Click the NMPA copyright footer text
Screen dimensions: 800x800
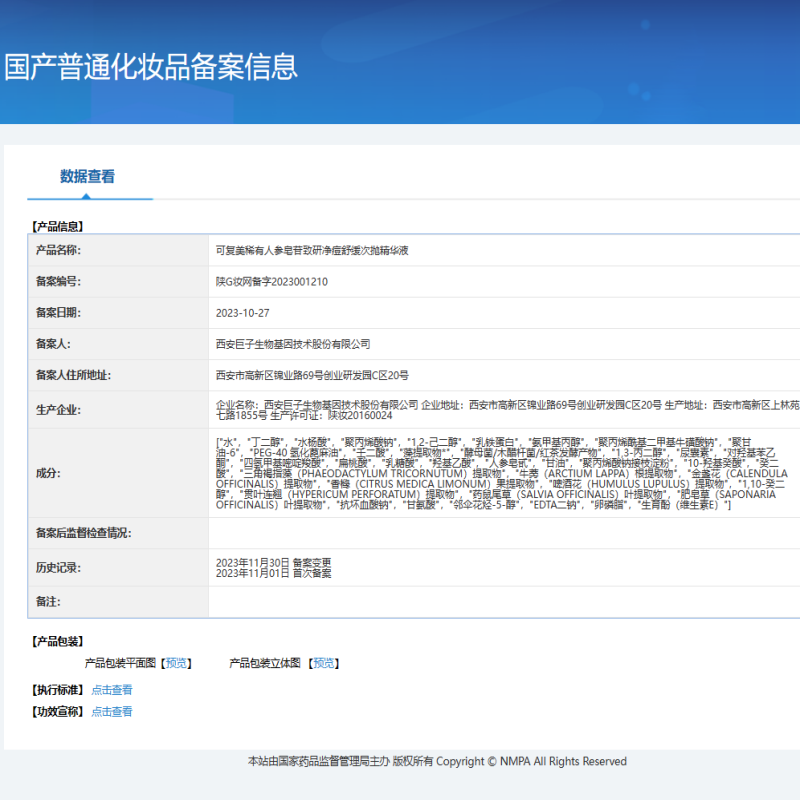437,761
